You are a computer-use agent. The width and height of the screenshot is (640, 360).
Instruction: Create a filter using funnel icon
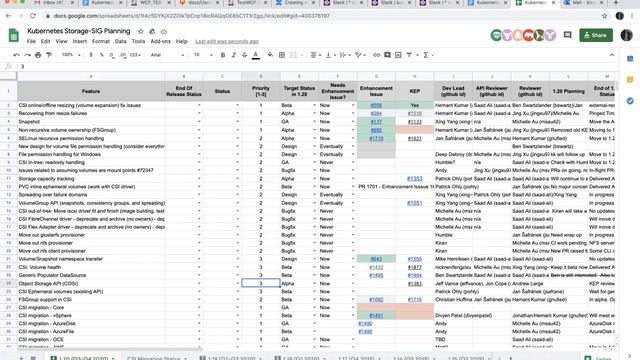pyautogui.click(x=409, y=55)
